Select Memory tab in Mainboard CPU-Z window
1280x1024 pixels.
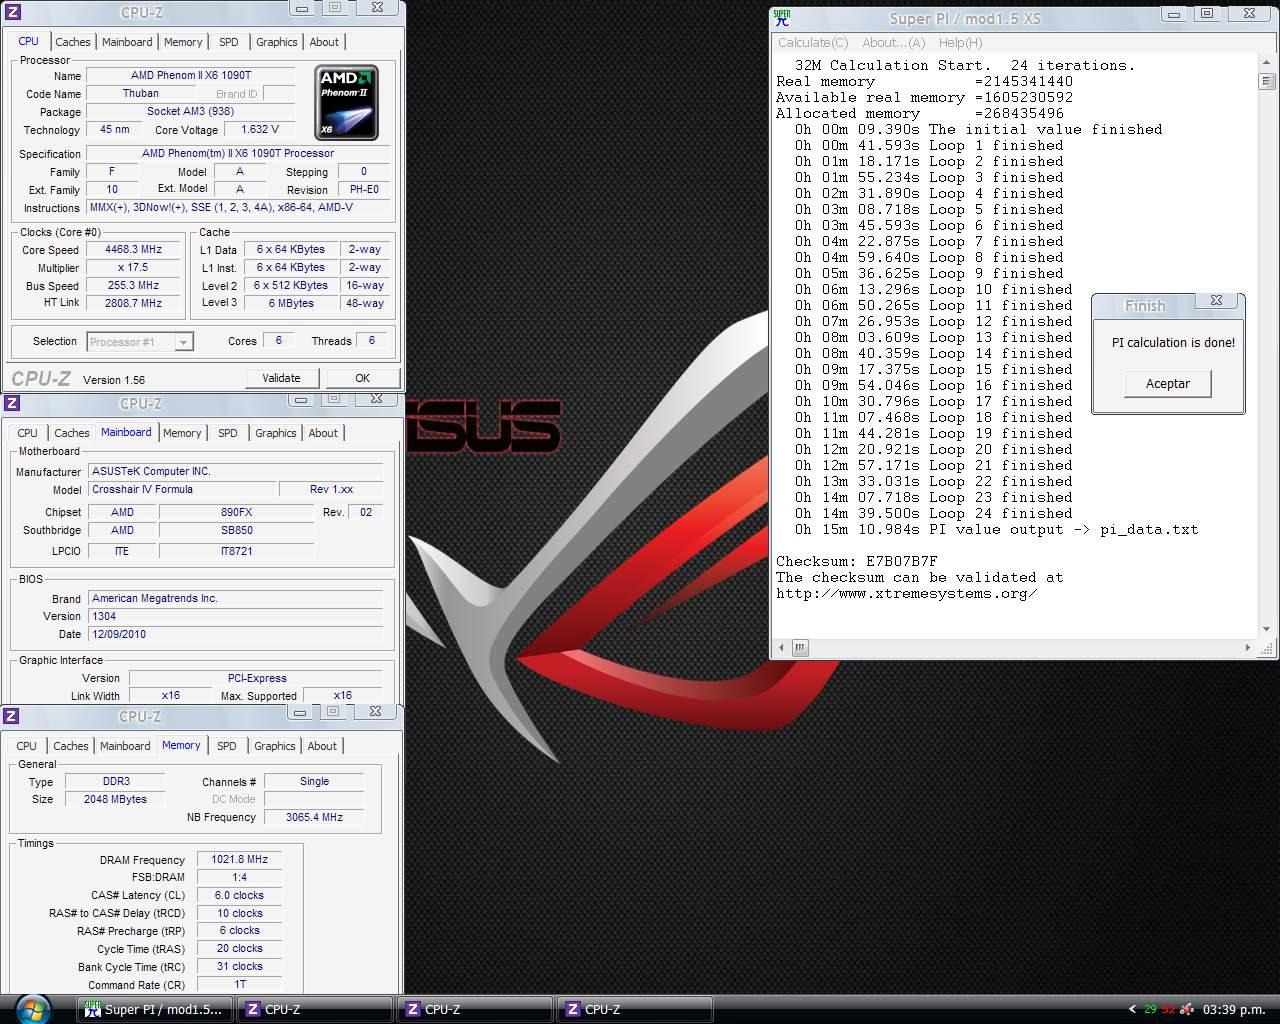coord(182,433)
